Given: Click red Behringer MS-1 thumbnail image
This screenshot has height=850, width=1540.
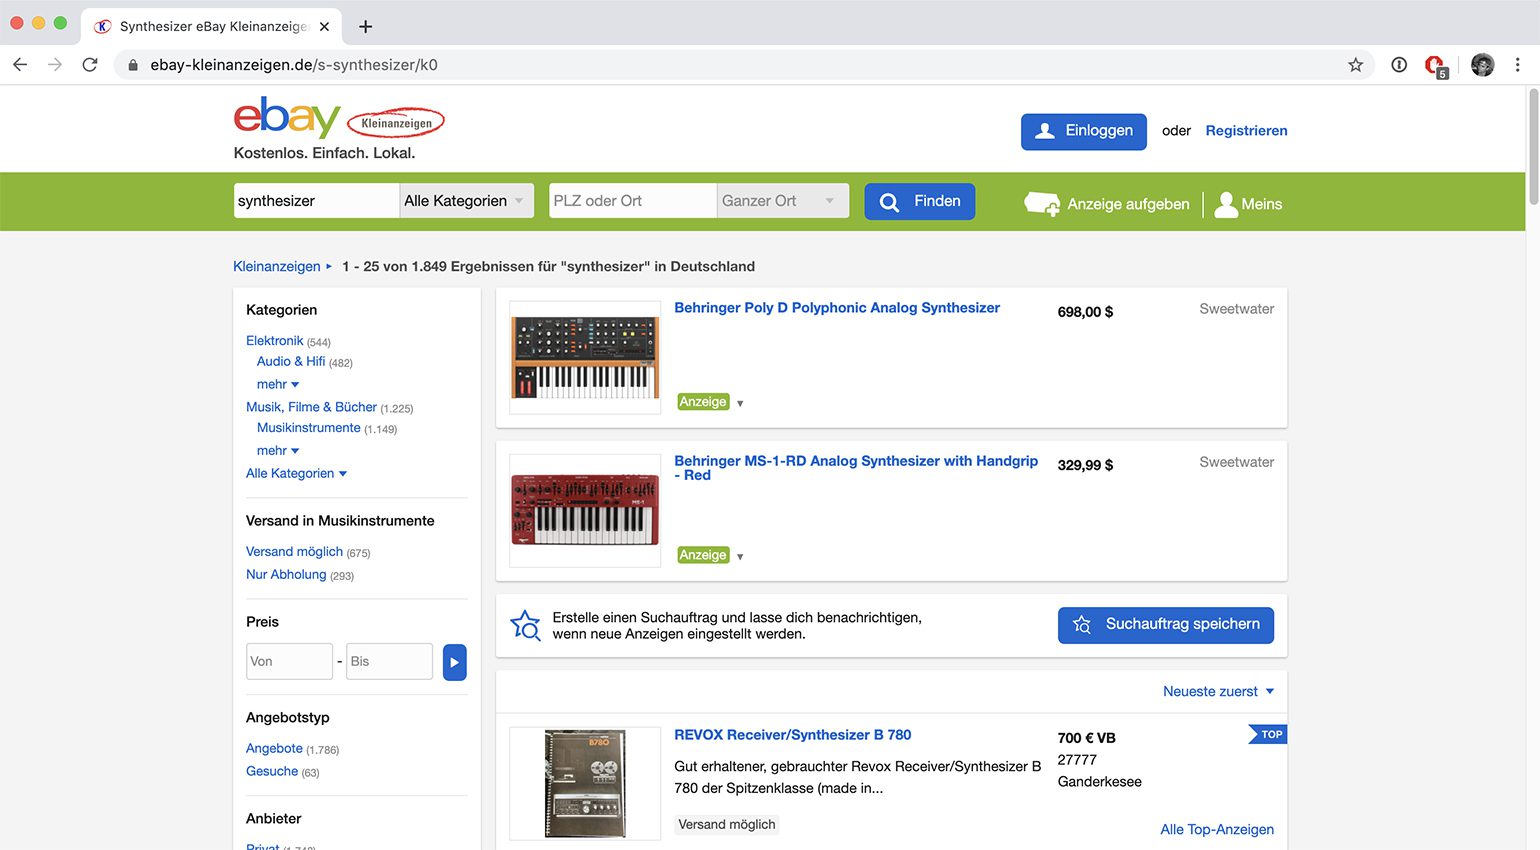Looking at the screenshot, I should 585,511.
